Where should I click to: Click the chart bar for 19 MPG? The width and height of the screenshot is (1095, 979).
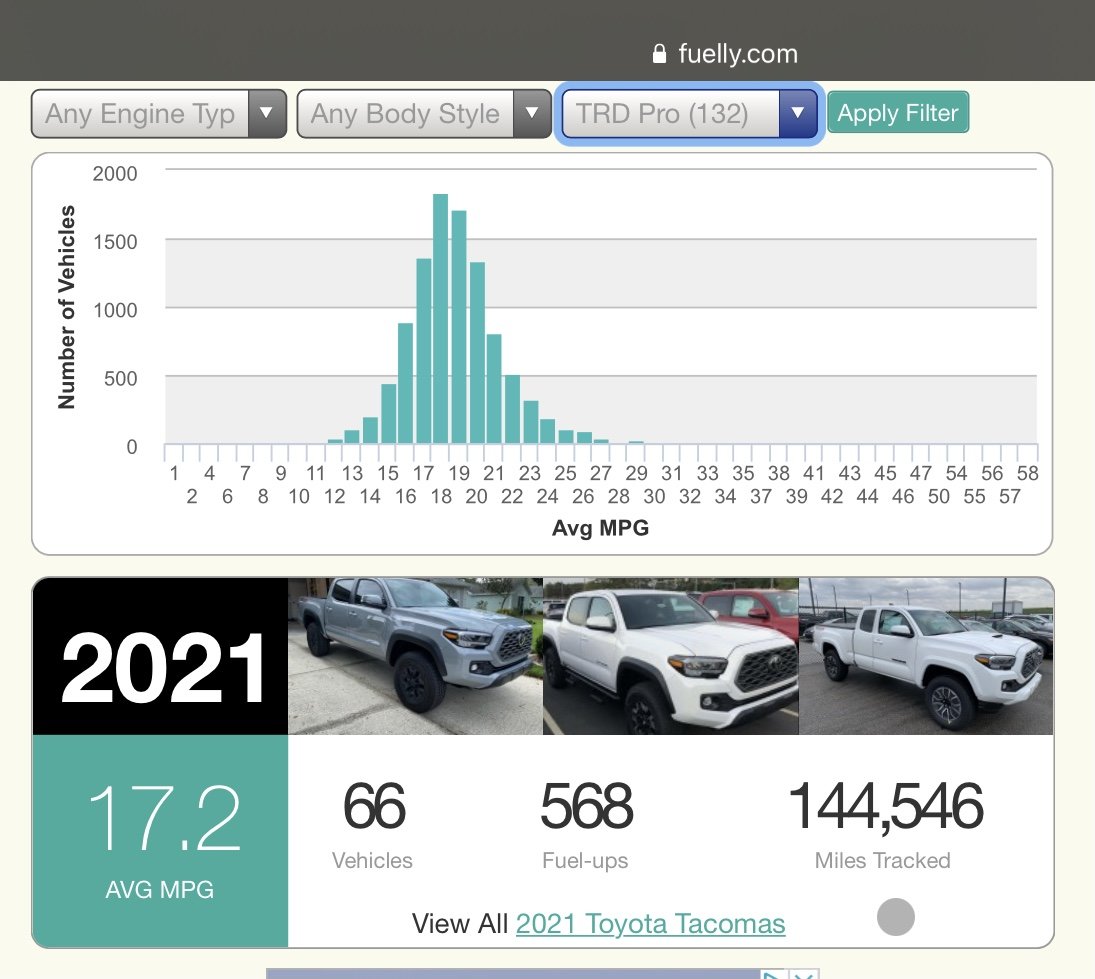pos(459,327)
